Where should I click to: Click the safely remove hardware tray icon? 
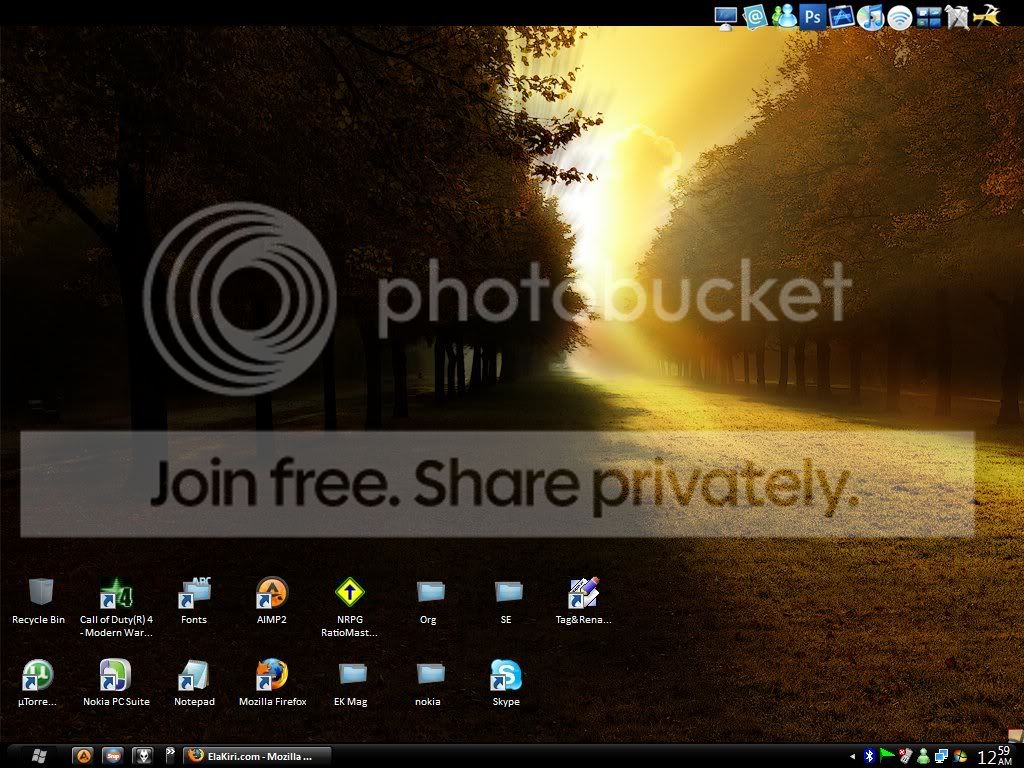(x=905, y=756)
